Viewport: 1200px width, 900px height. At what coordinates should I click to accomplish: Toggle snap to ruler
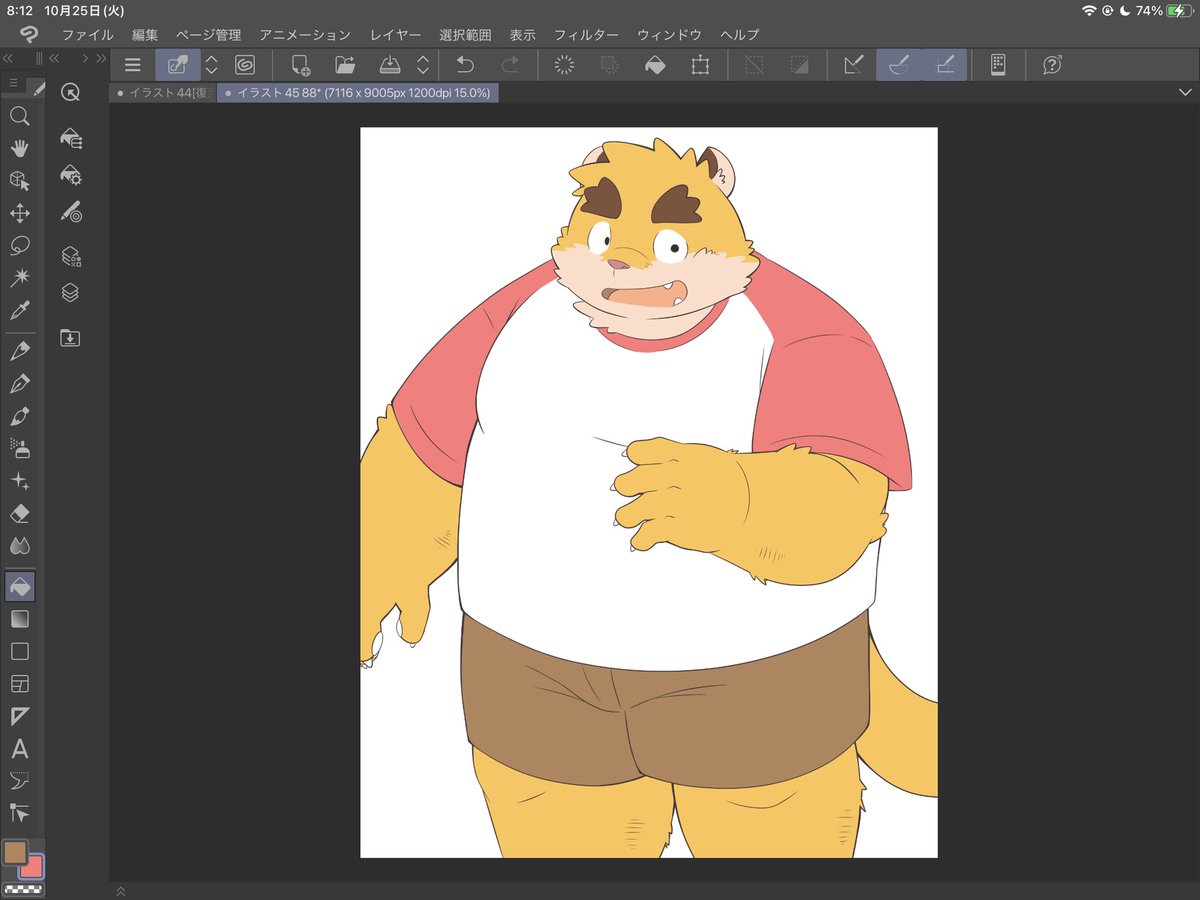853,65
